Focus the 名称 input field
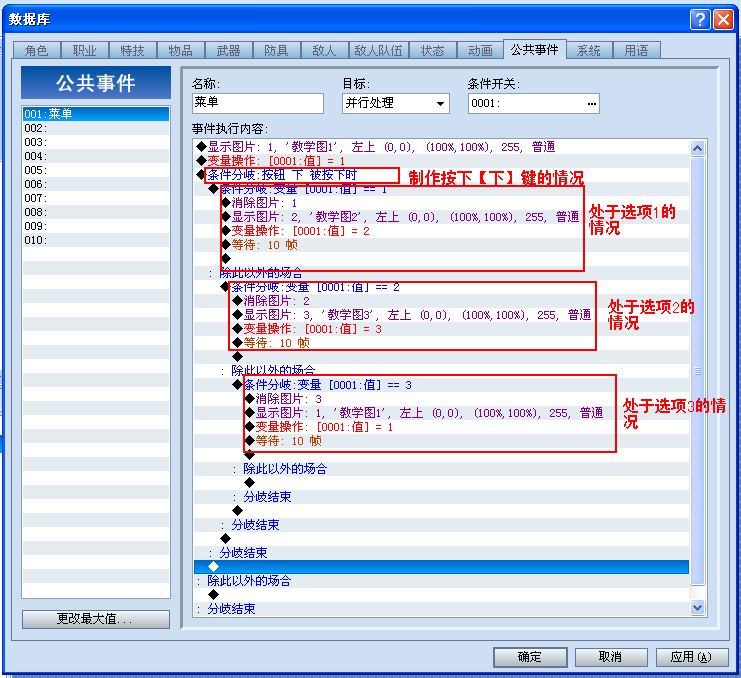Screen dimensions: 741x678 258,103
